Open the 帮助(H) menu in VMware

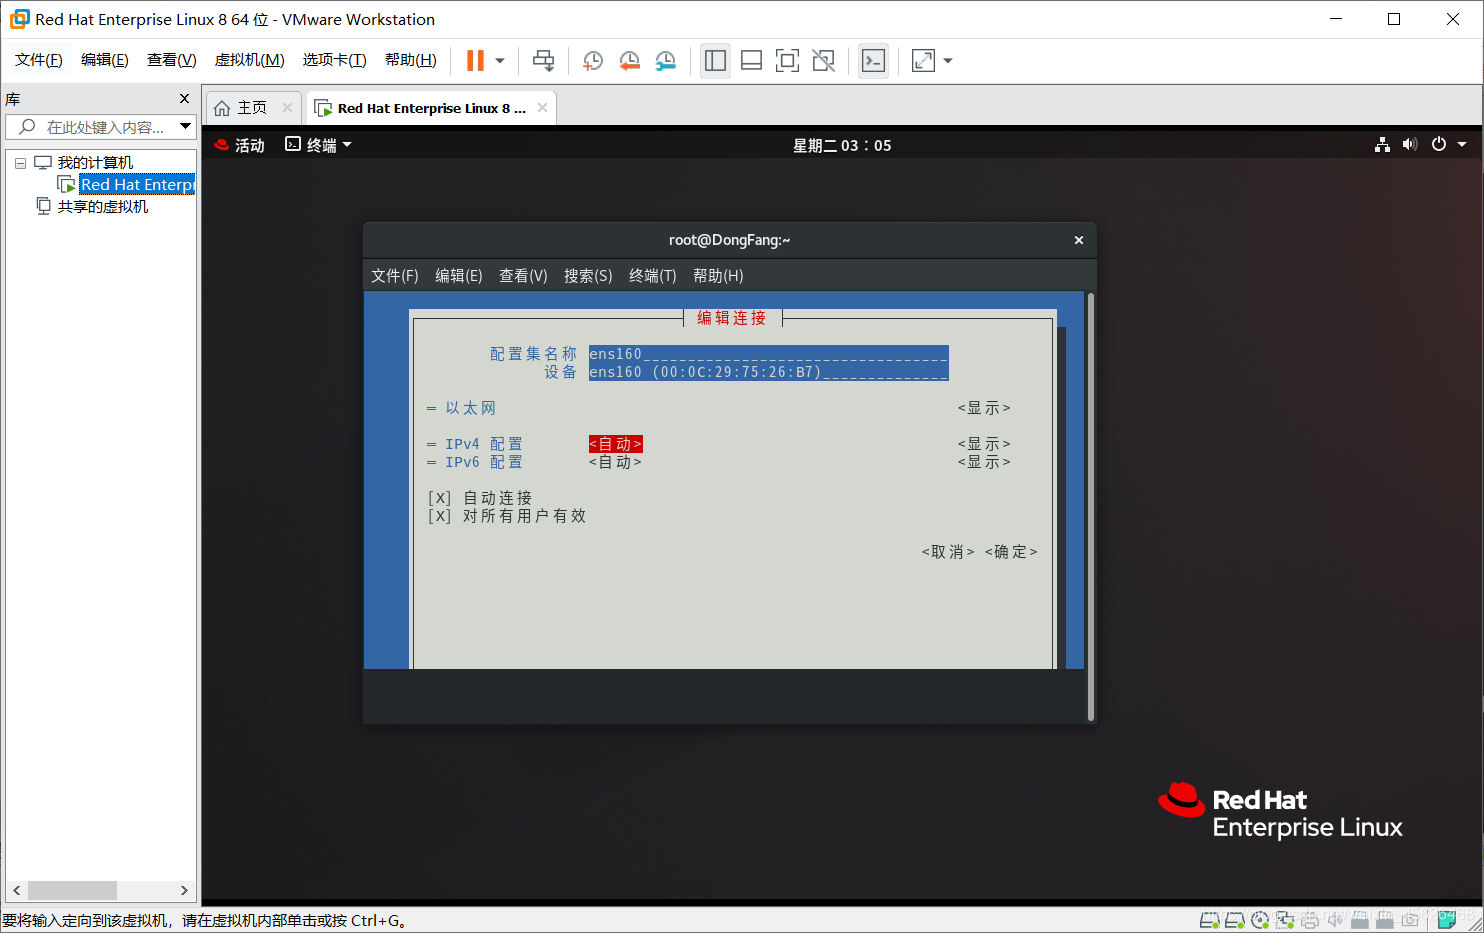coord(411,60)
